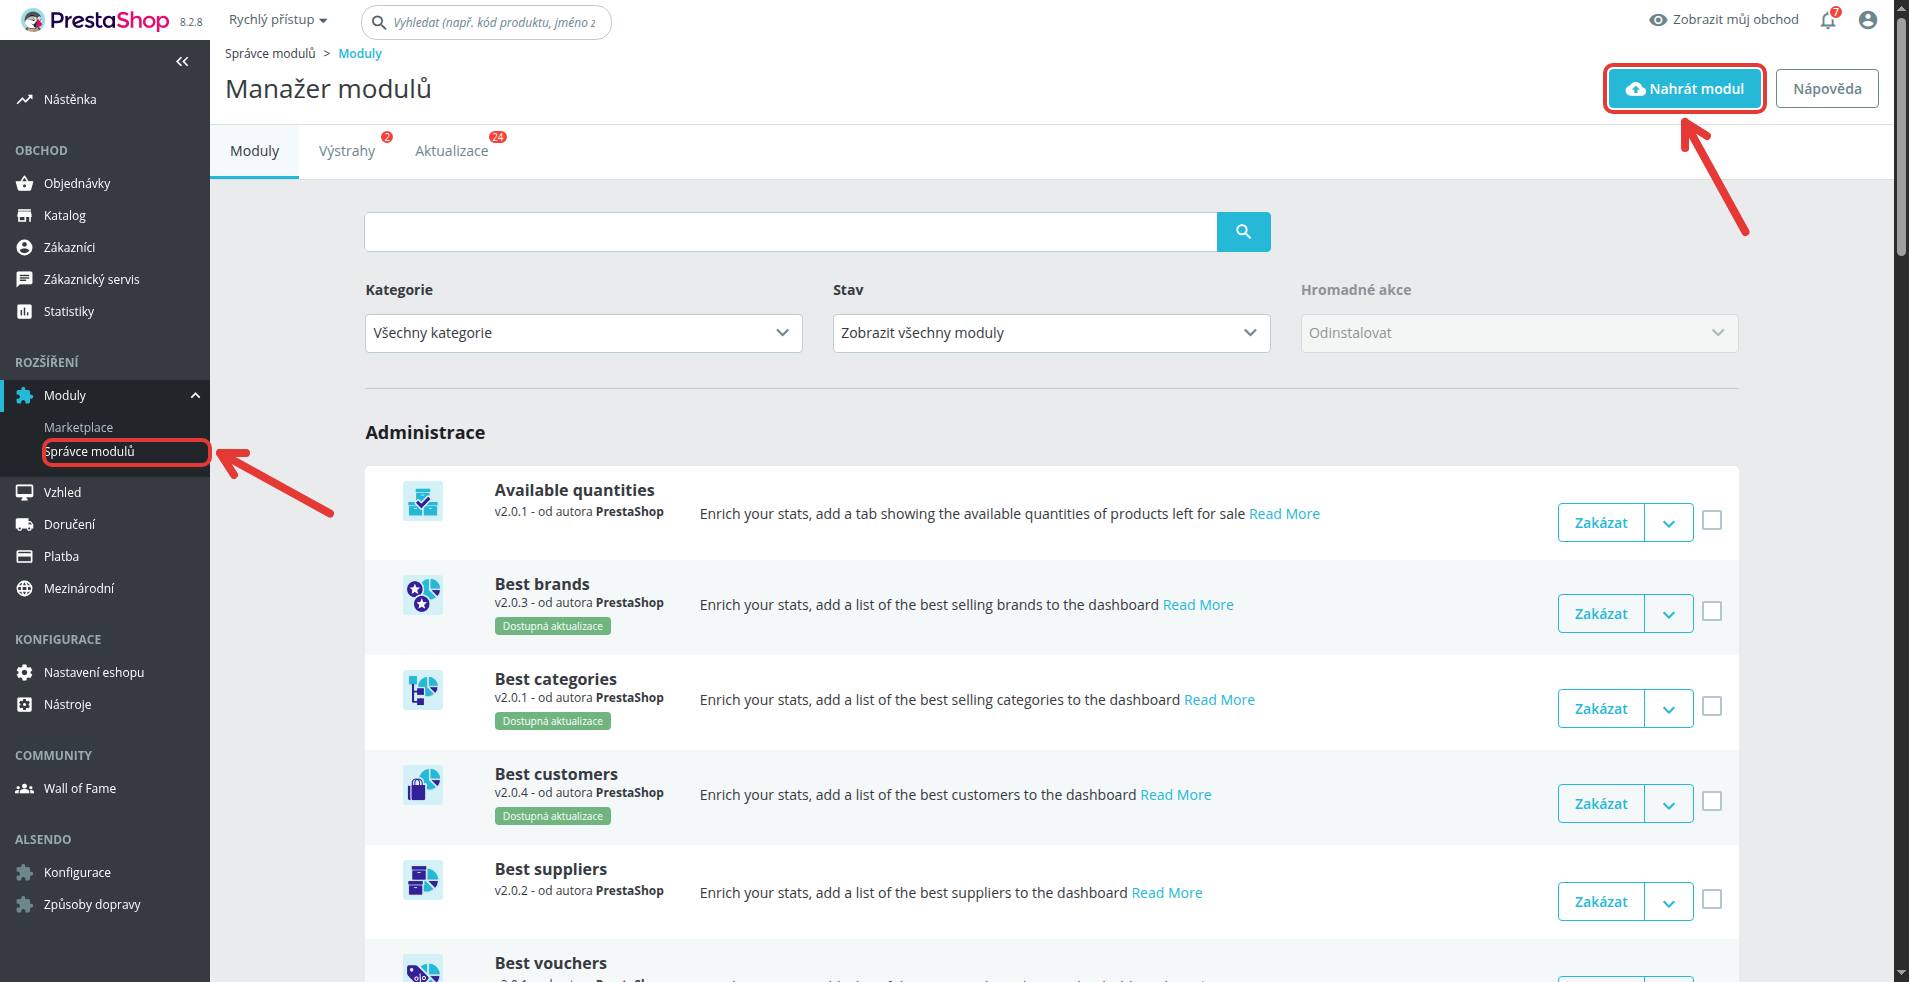Collapse the Moduly sidebar section

(196, 396)
